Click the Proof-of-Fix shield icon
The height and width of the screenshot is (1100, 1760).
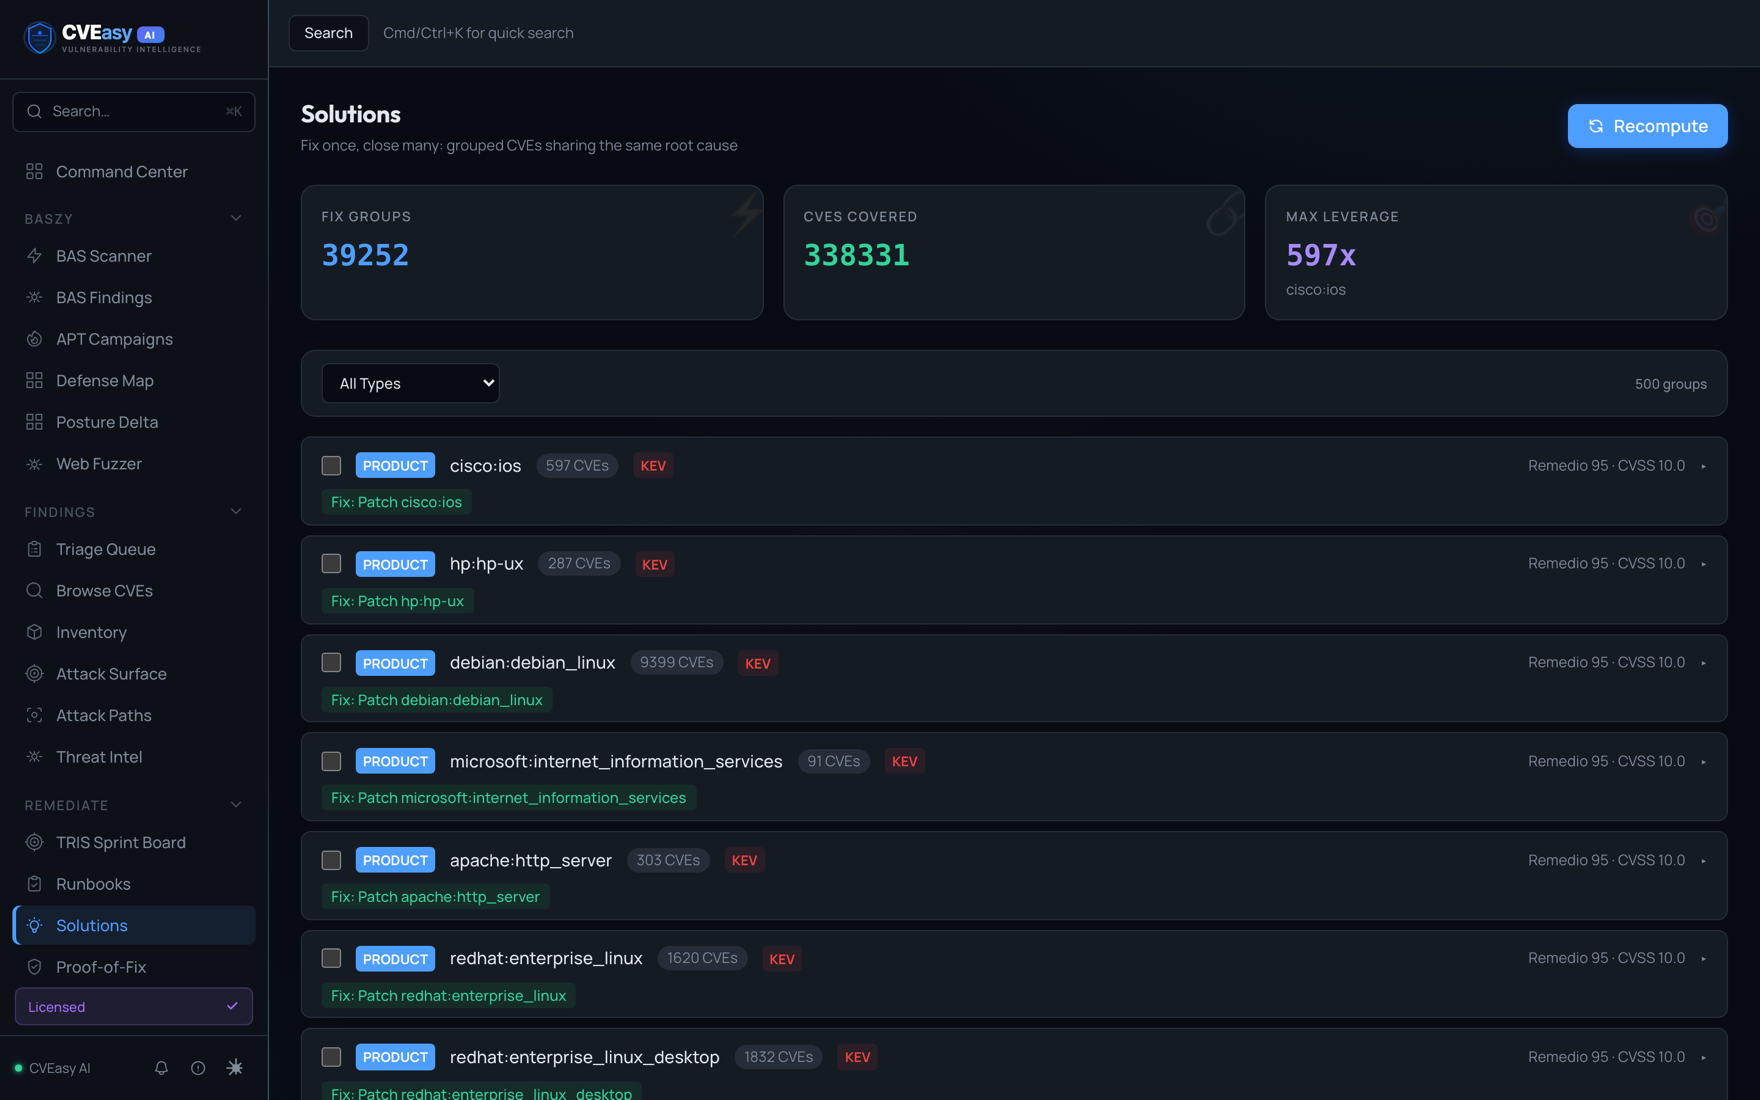(34, 967)
